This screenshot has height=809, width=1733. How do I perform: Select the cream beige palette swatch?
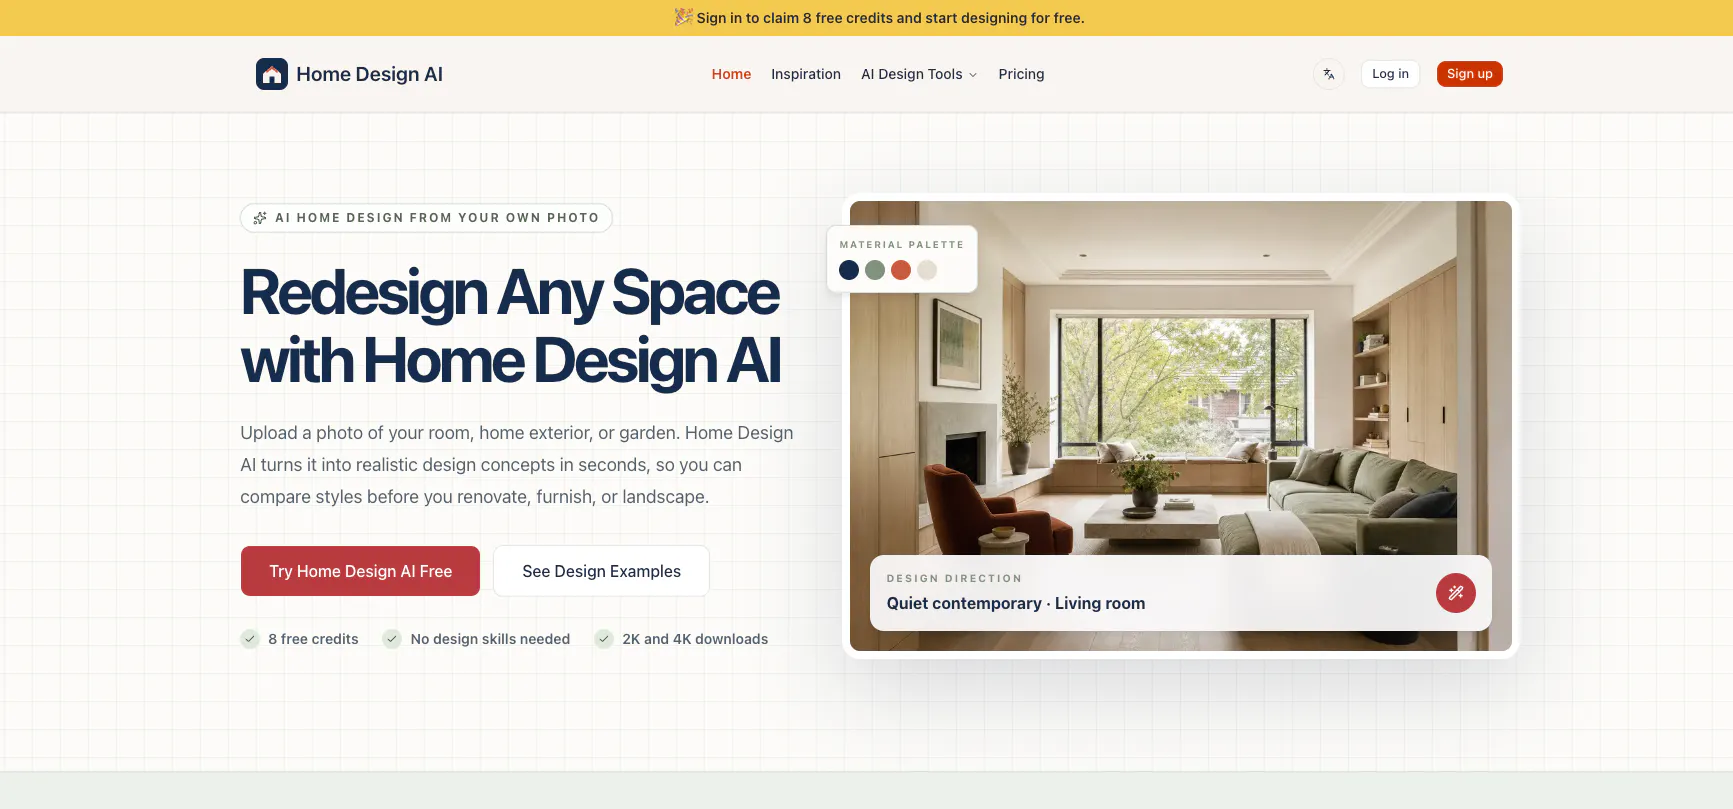coord(927,270)
